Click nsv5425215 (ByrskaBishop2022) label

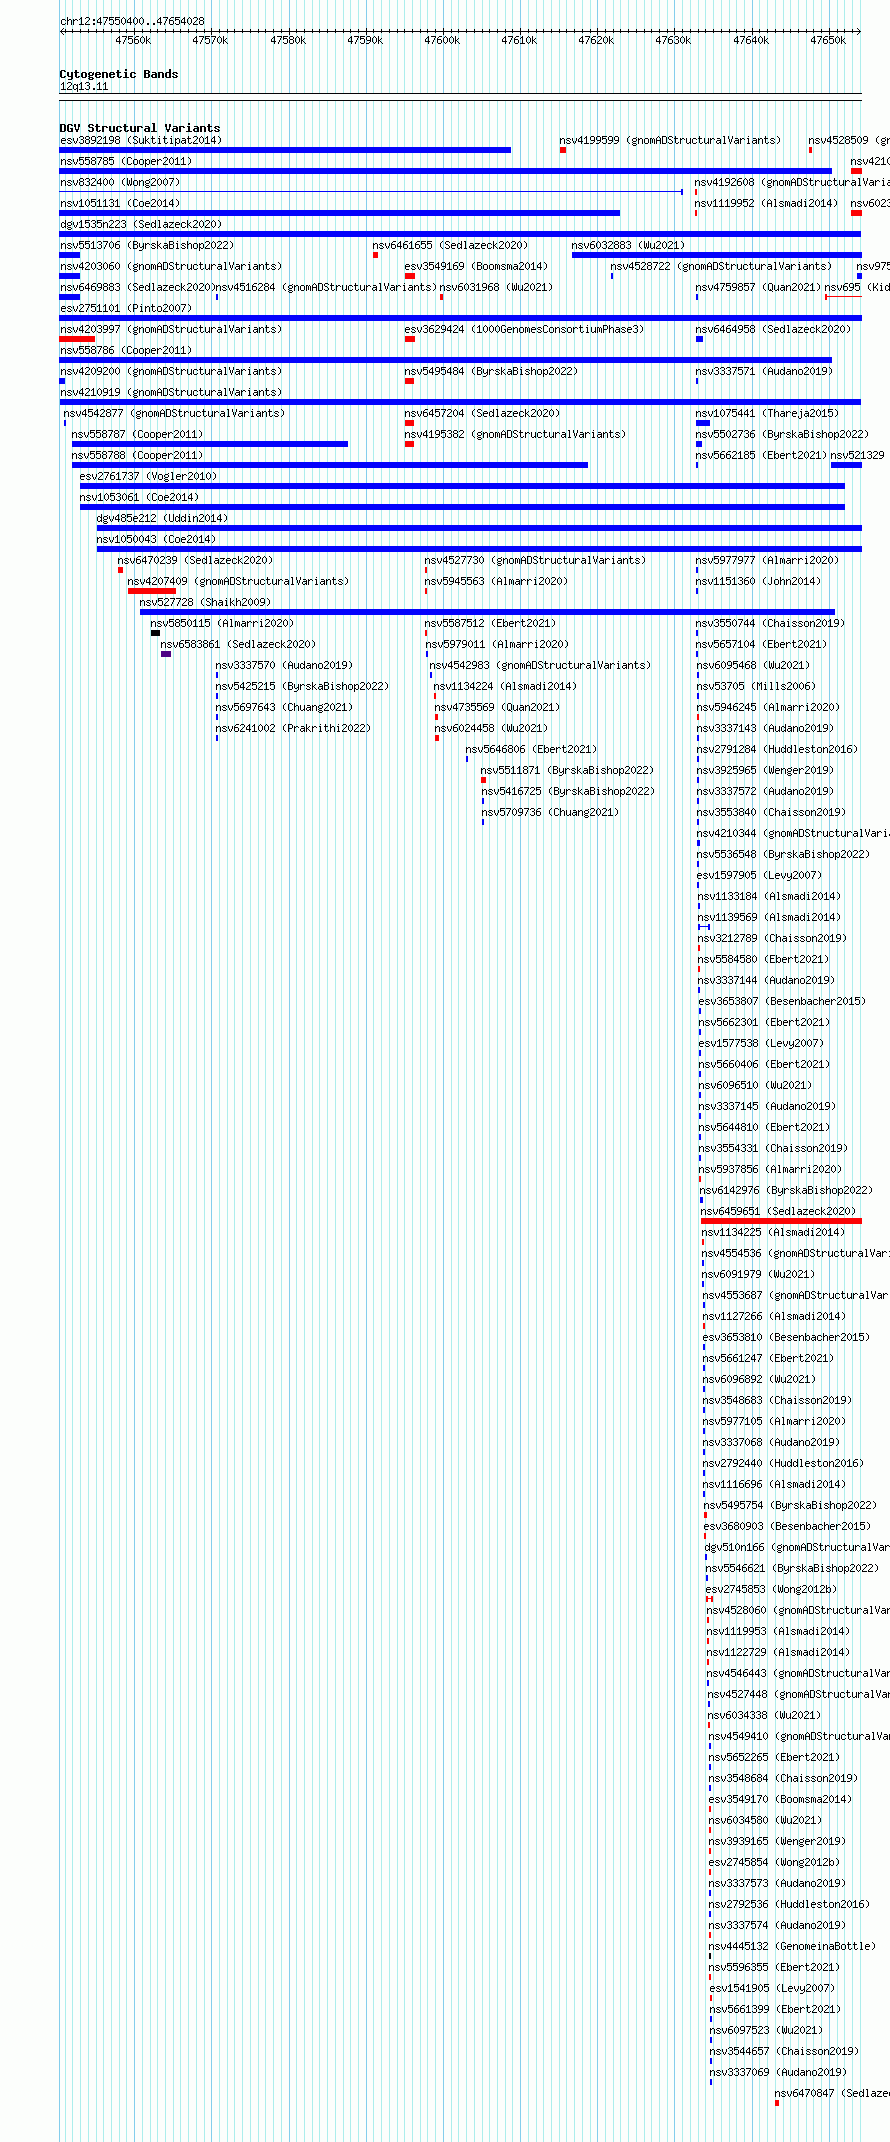[x=302, y=686]
